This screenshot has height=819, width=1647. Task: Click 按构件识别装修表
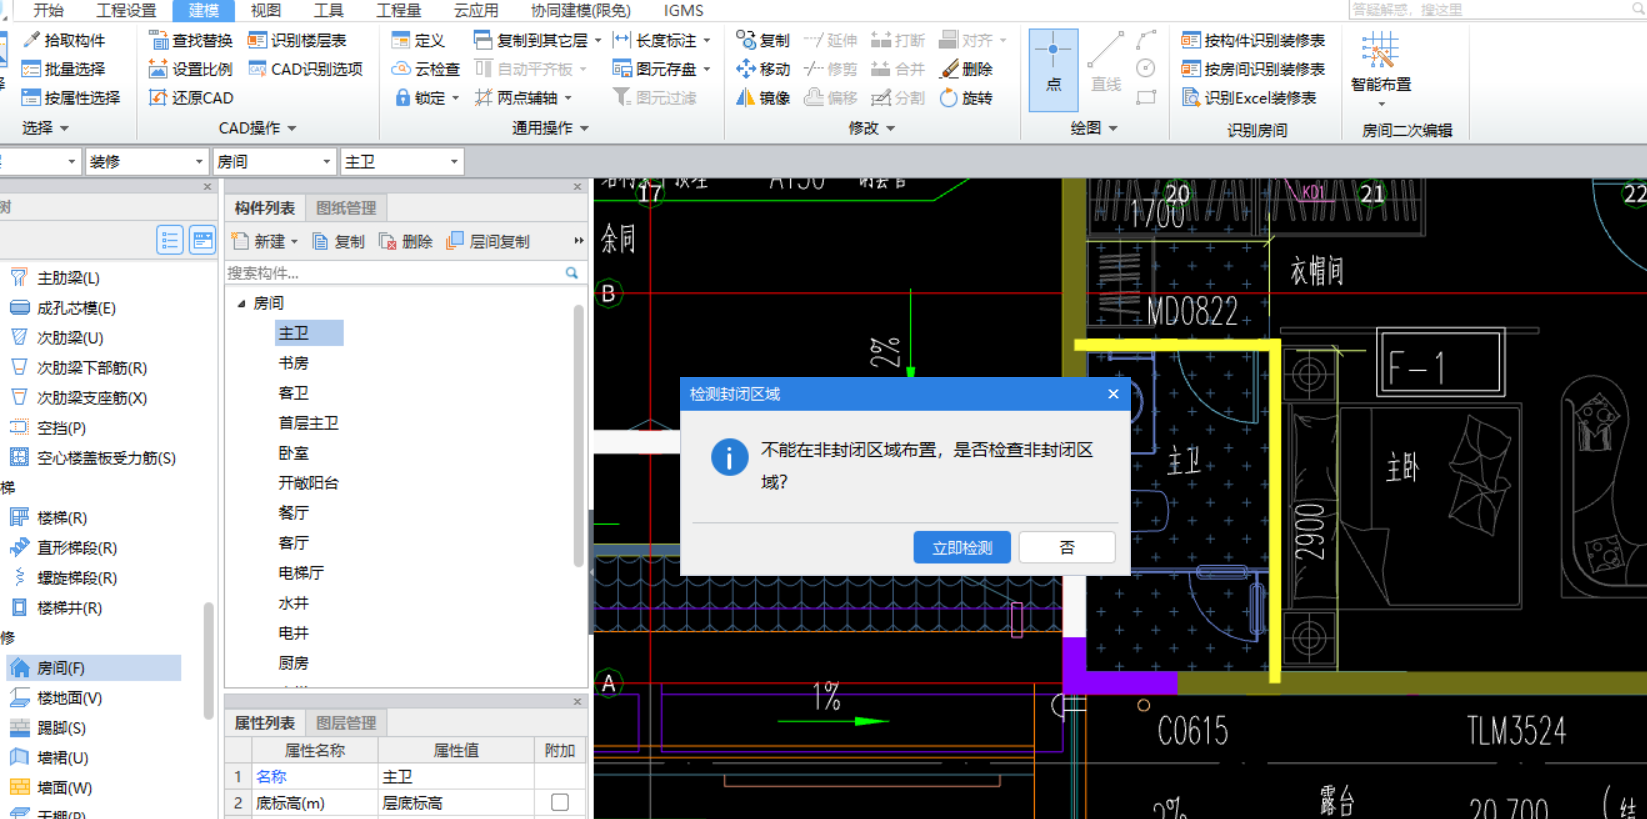(1253, 40)
